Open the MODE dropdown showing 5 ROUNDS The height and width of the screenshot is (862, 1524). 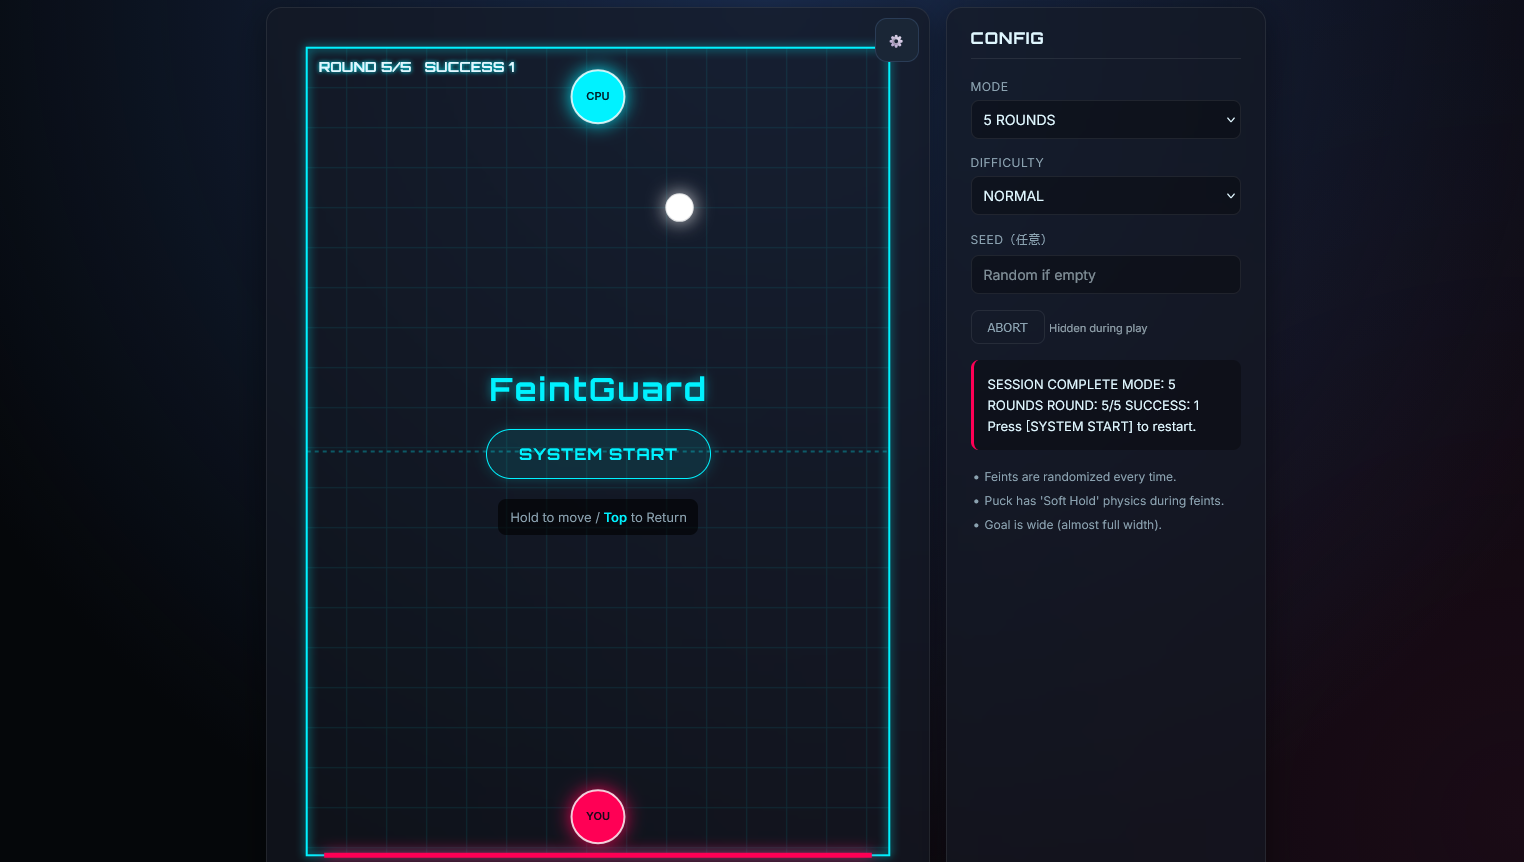[x=1105, y=120]
